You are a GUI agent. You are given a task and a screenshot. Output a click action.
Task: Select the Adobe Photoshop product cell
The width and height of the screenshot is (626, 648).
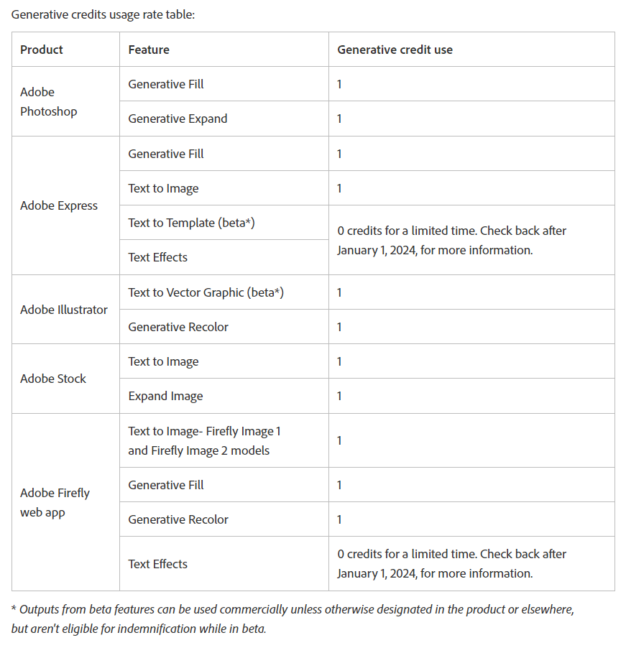click(48, 101)
